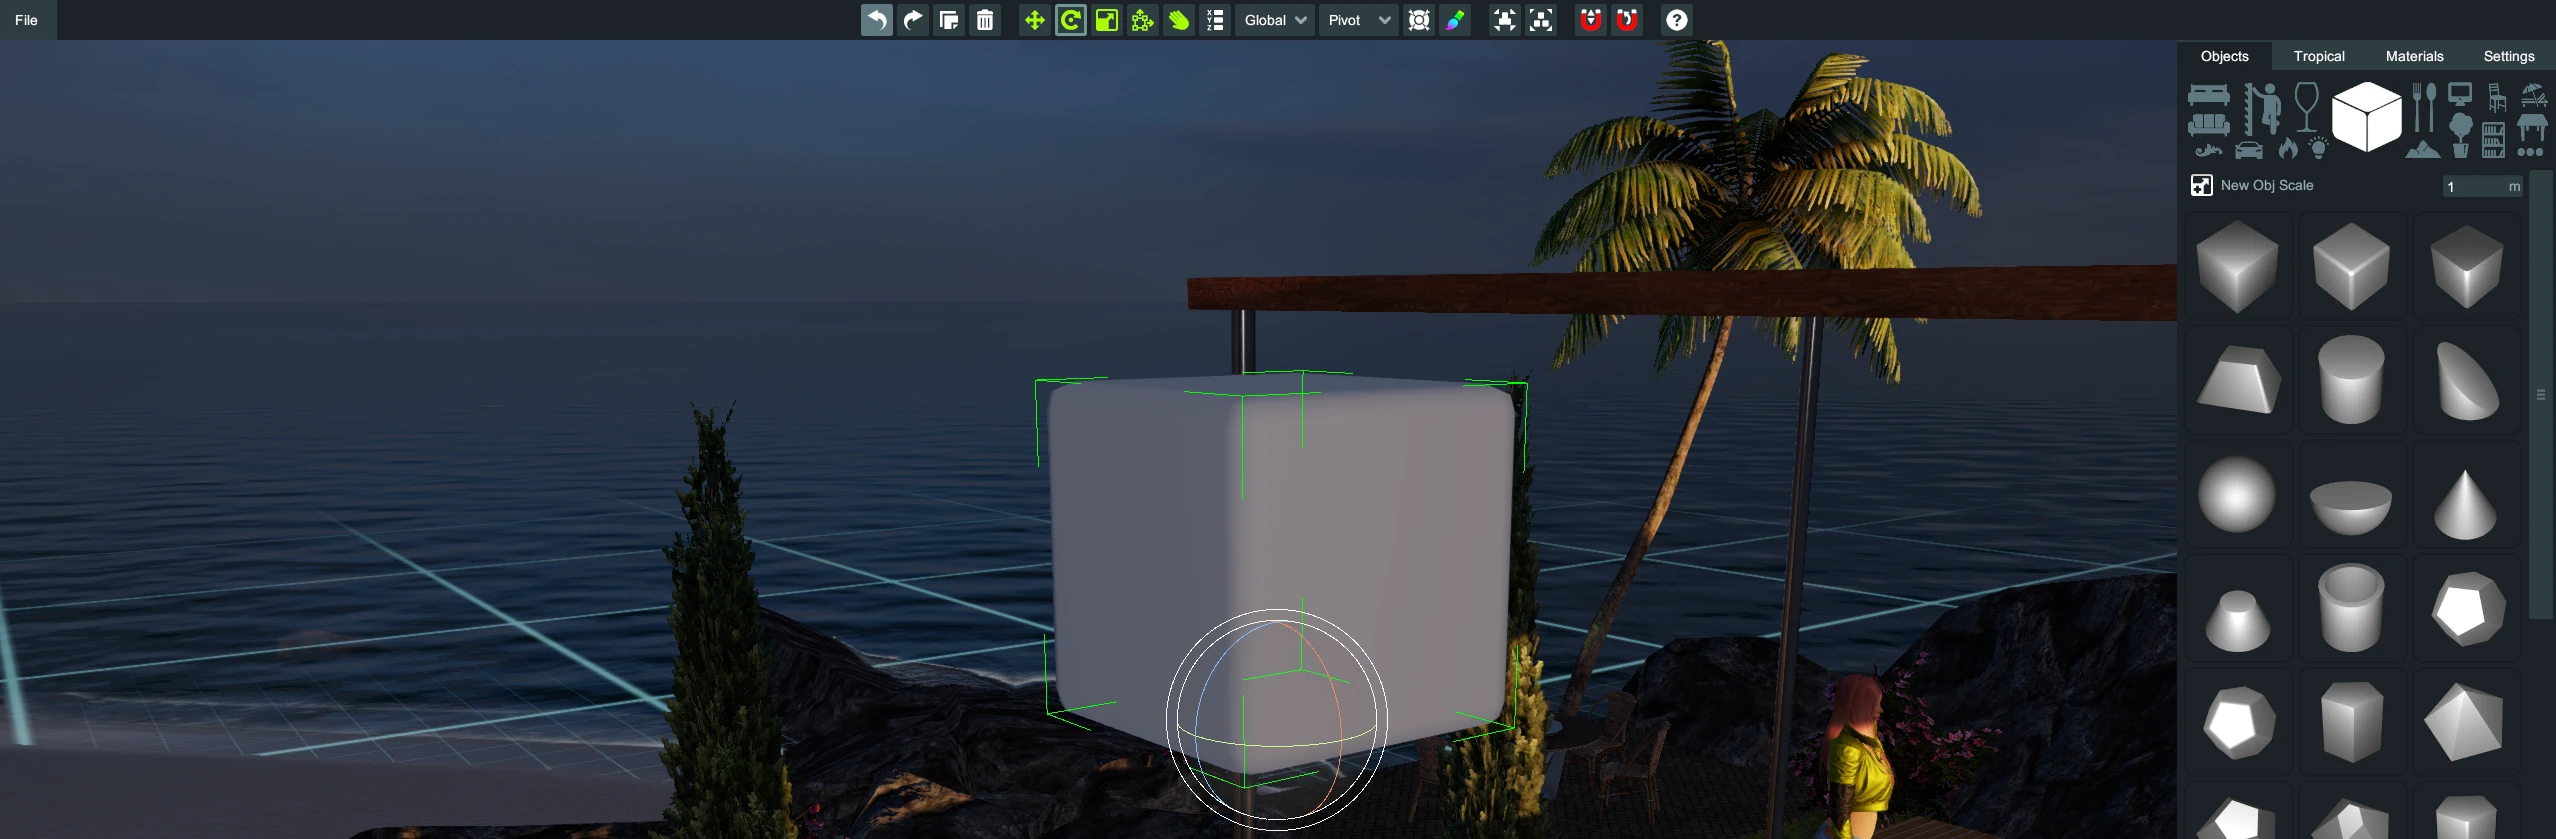Select the green Move tool
This screenshot has width=2556, height=839.
[x=1034, y=20]
